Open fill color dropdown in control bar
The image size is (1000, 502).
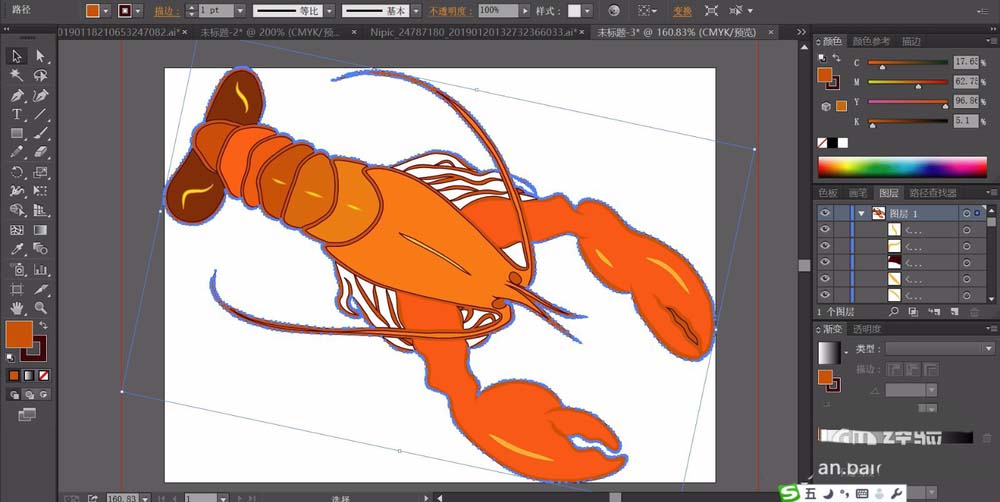tap(106, 11)
